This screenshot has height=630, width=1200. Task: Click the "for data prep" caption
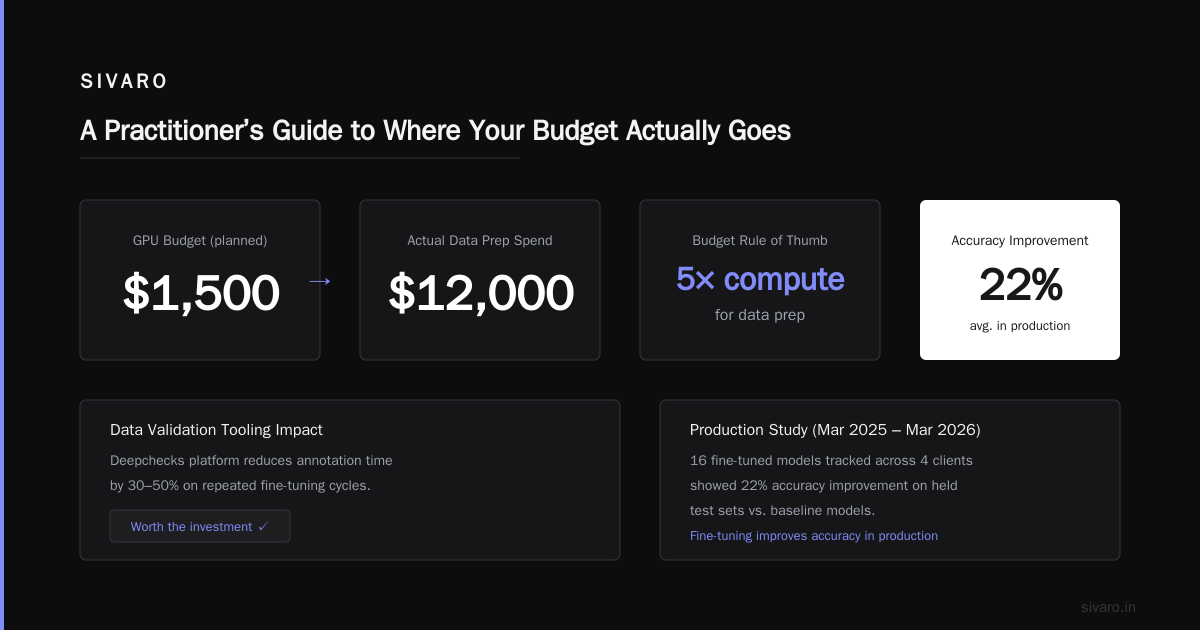pos(760,315)
